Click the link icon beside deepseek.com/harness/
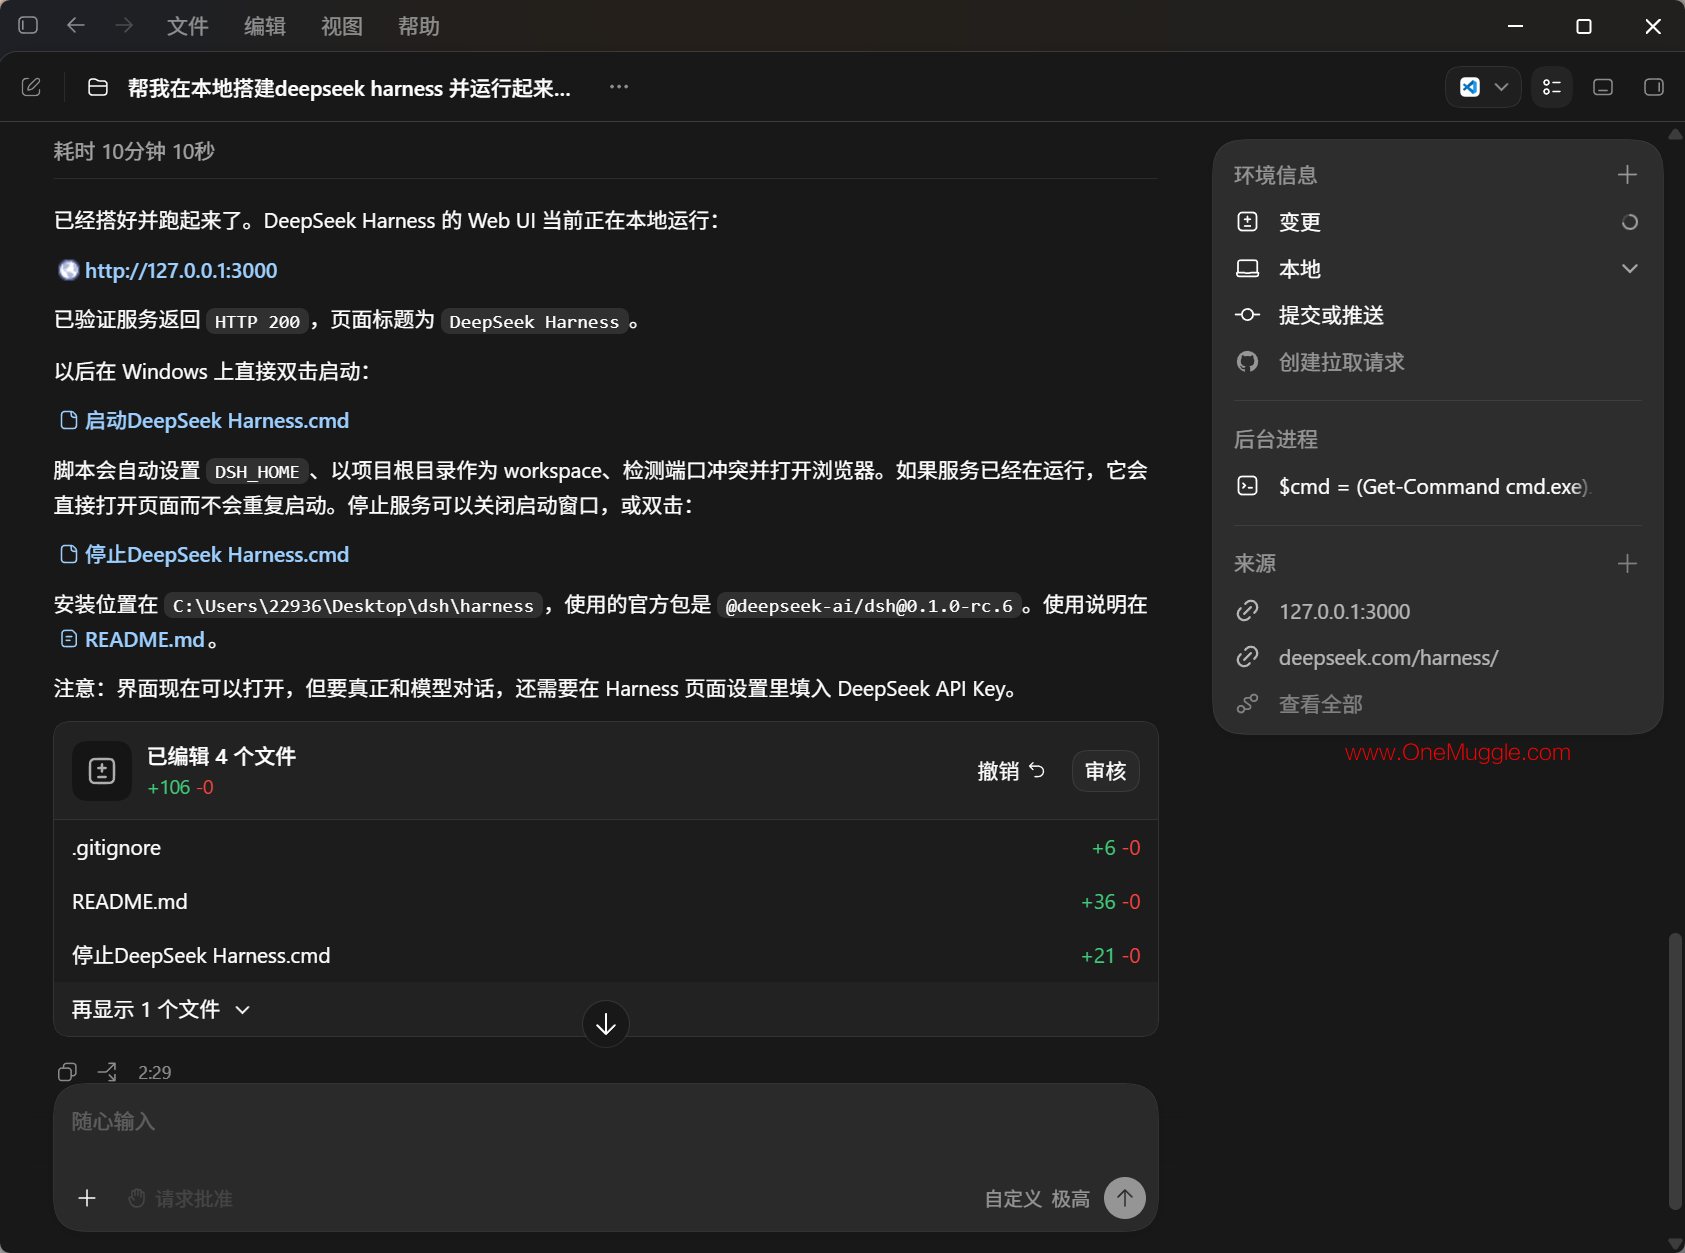The height and width of the screenshot is (1253, 1685). [1247, 657]
